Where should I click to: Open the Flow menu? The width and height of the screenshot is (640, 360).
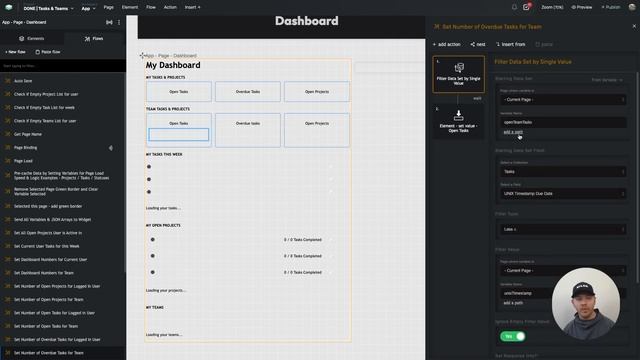pos(151,7)
